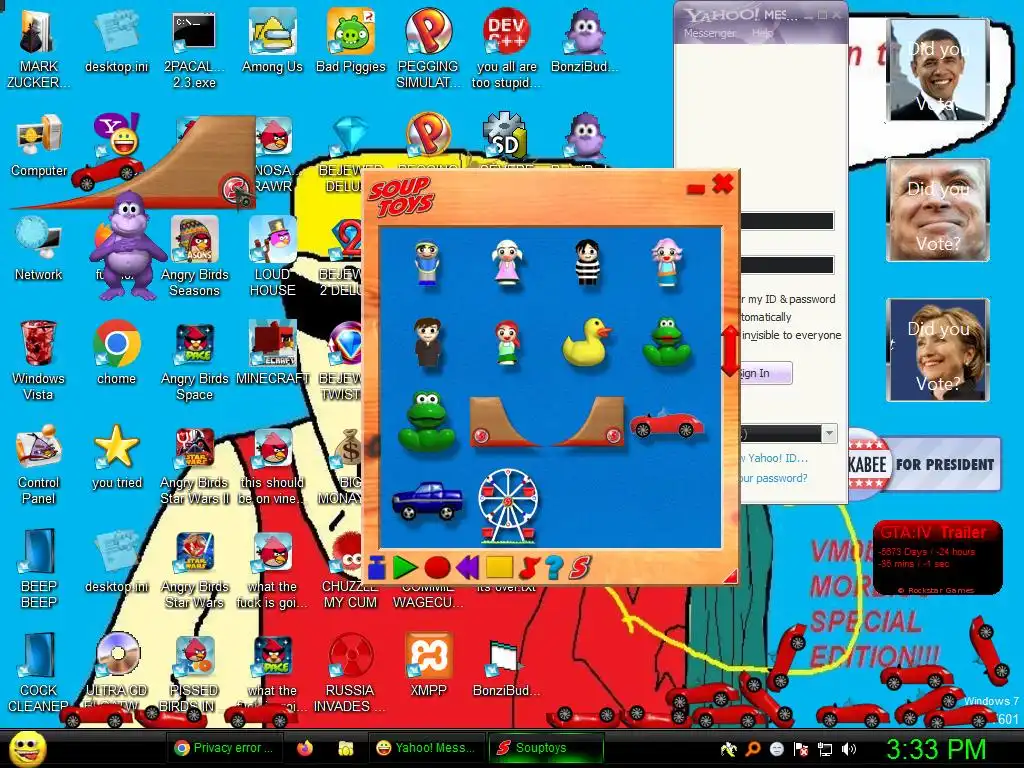
Task: Click the Sign In button in Yahoo Messenger
Action: tap(764, 373)
